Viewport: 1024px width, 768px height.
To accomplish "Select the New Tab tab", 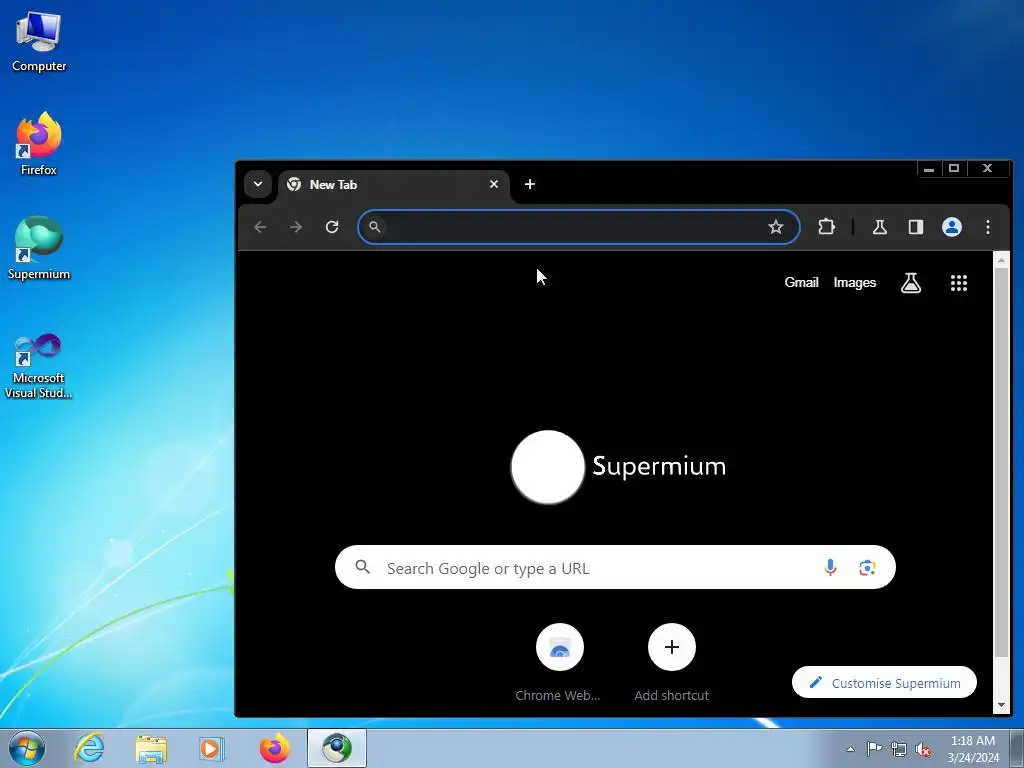I will [394, 185].
